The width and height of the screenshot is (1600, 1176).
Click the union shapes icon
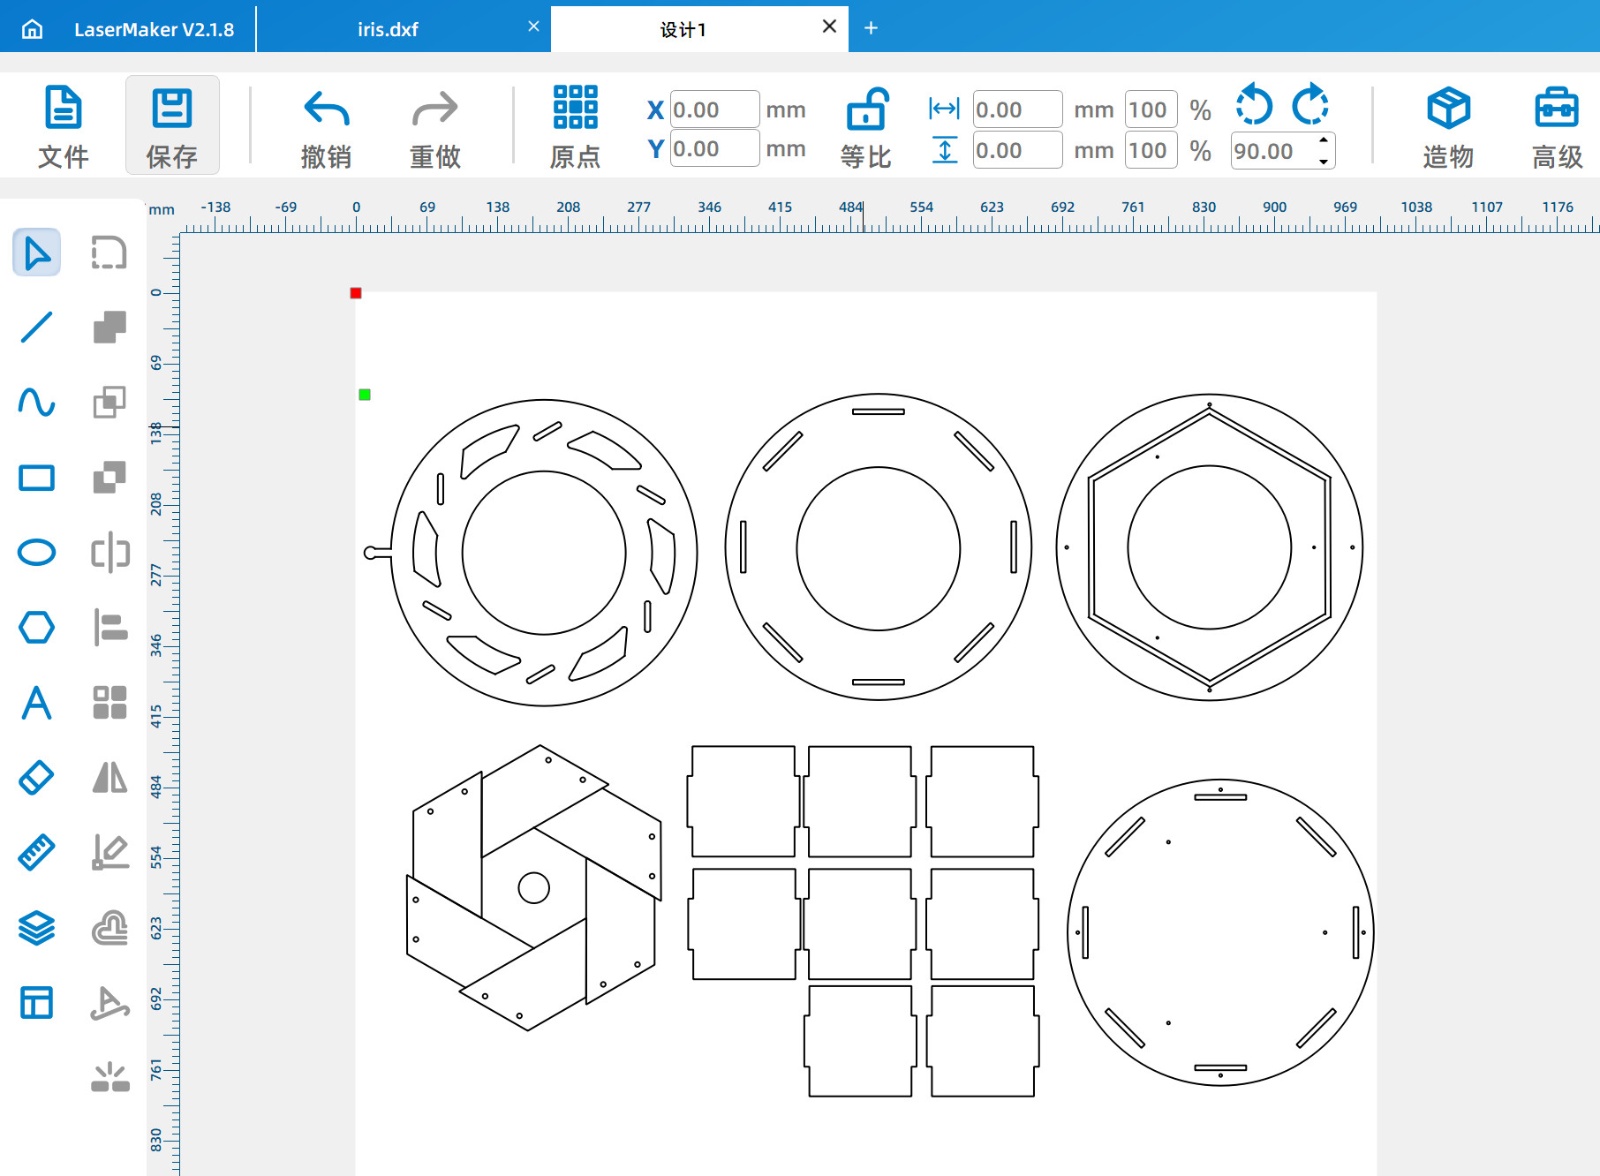pyautogui.click(x=110, y=327)
